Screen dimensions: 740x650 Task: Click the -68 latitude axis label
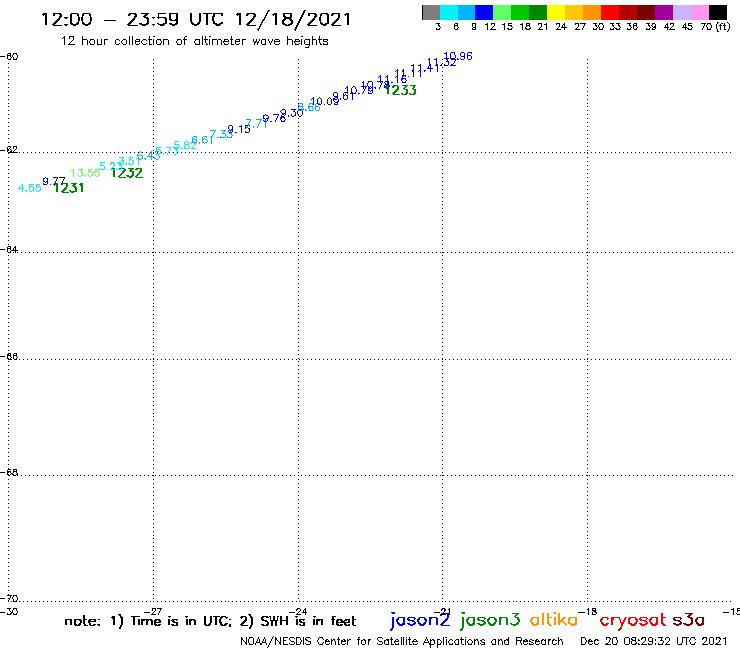[9, 473]
